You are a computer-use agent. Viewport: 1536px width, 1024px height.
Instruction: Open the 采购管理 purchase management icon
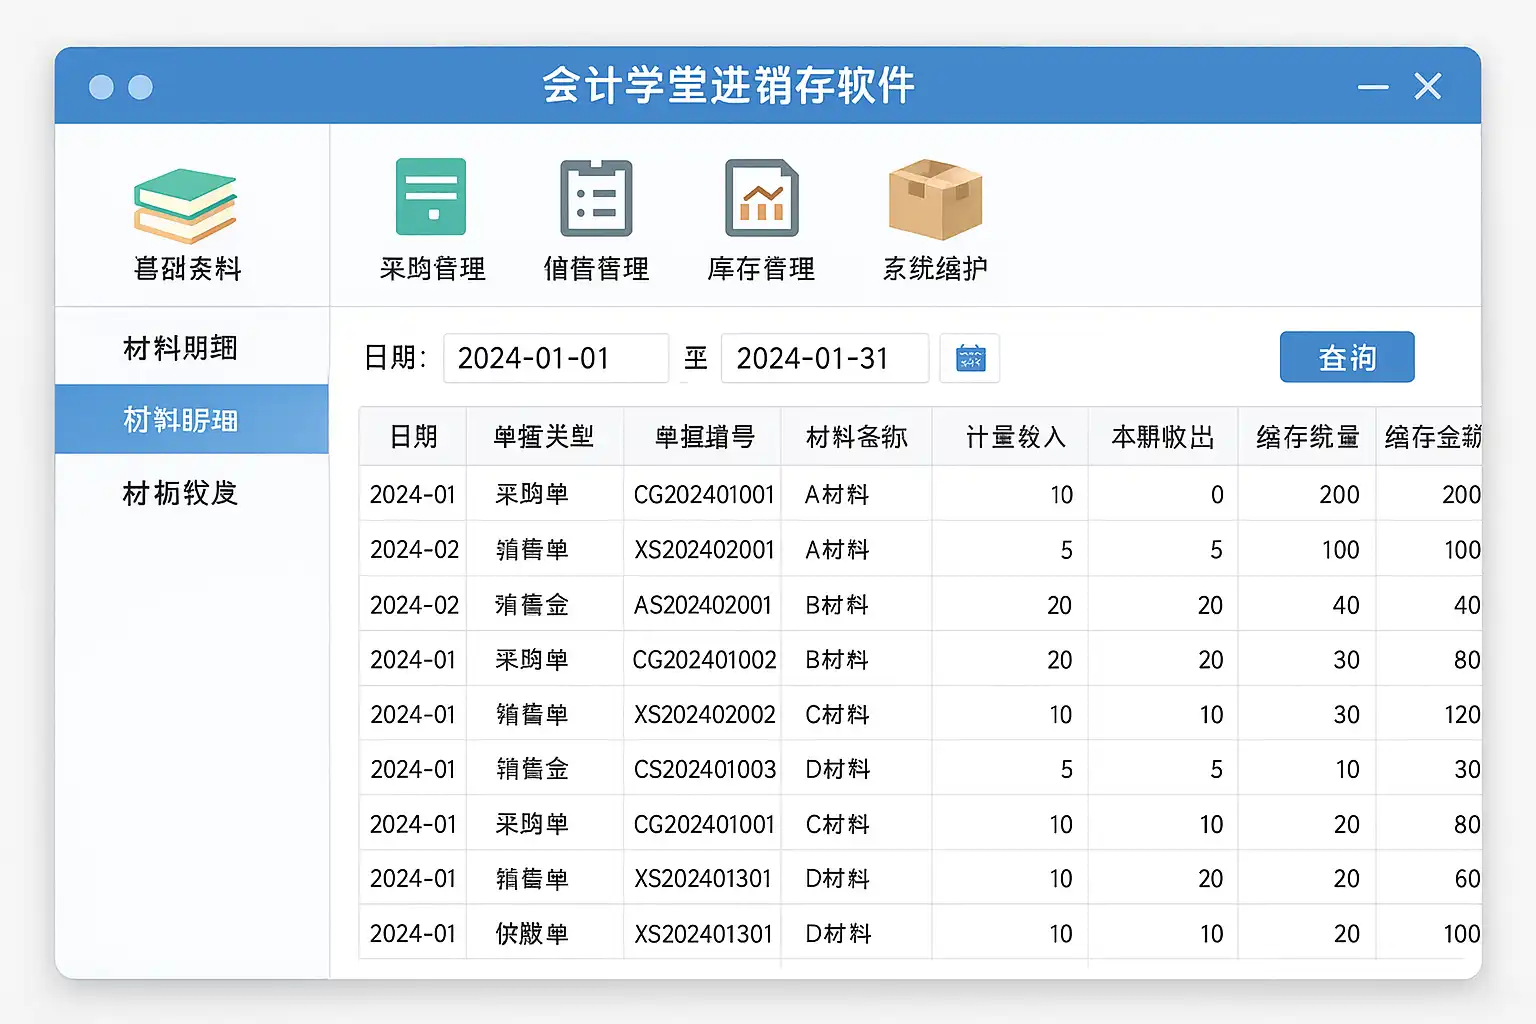click(x=431, y=215)
